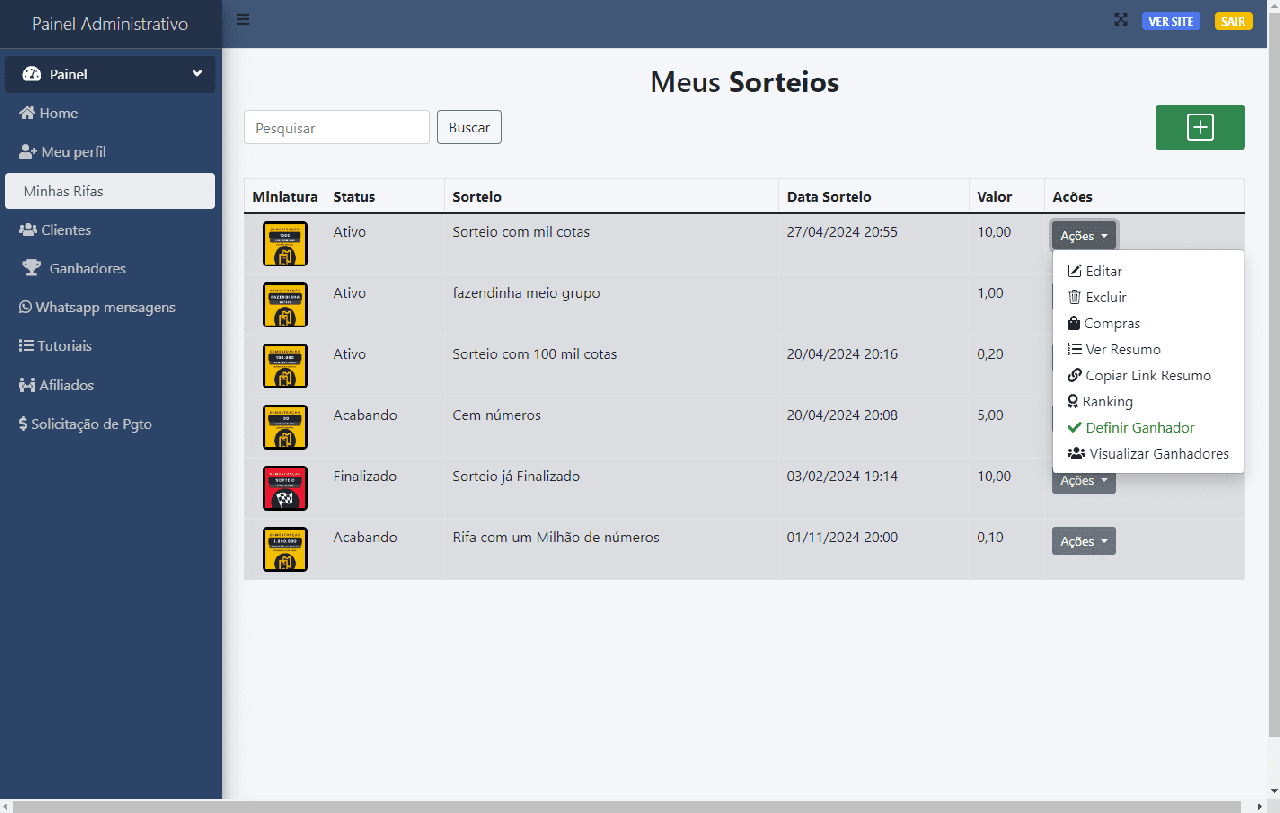Open Ações dropdown for Rifa com um Milhão

click(x=1083, y=541)
